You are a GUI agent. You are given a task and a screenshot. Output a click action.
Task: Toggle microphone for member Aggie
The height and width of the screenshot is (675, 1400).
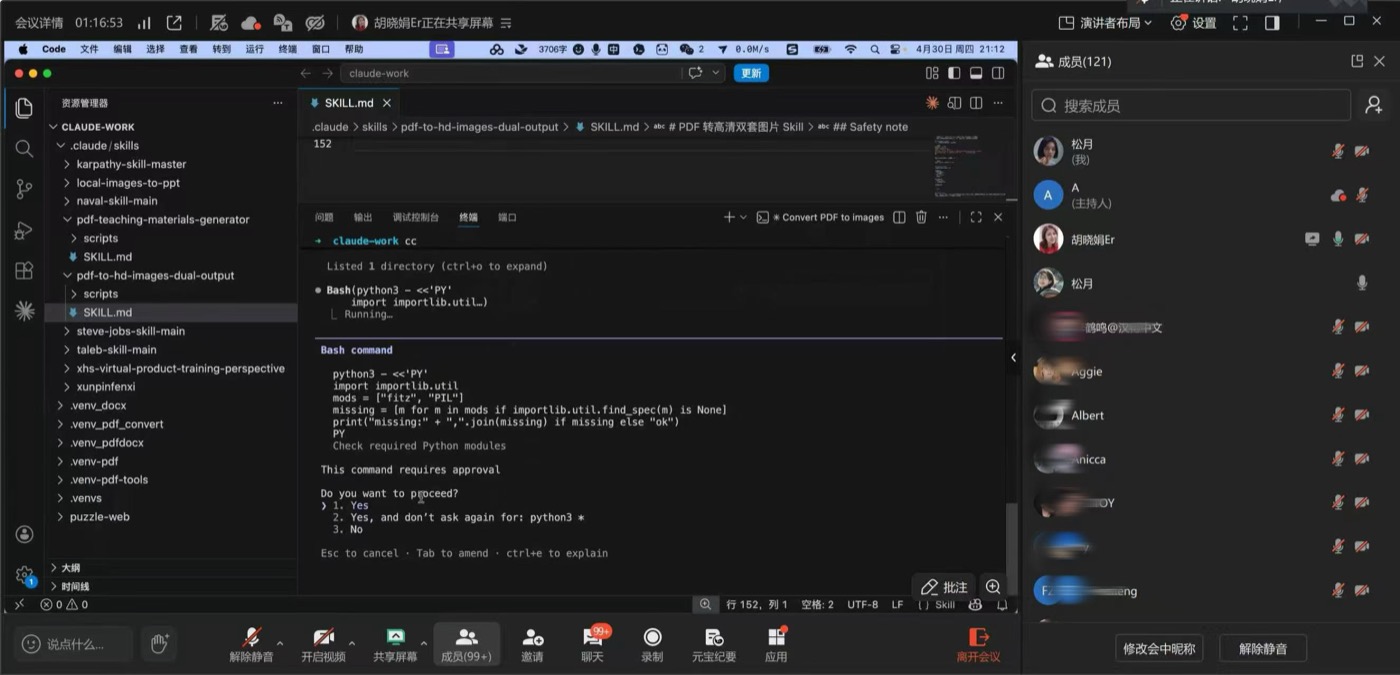click(x=1338, y=371)
